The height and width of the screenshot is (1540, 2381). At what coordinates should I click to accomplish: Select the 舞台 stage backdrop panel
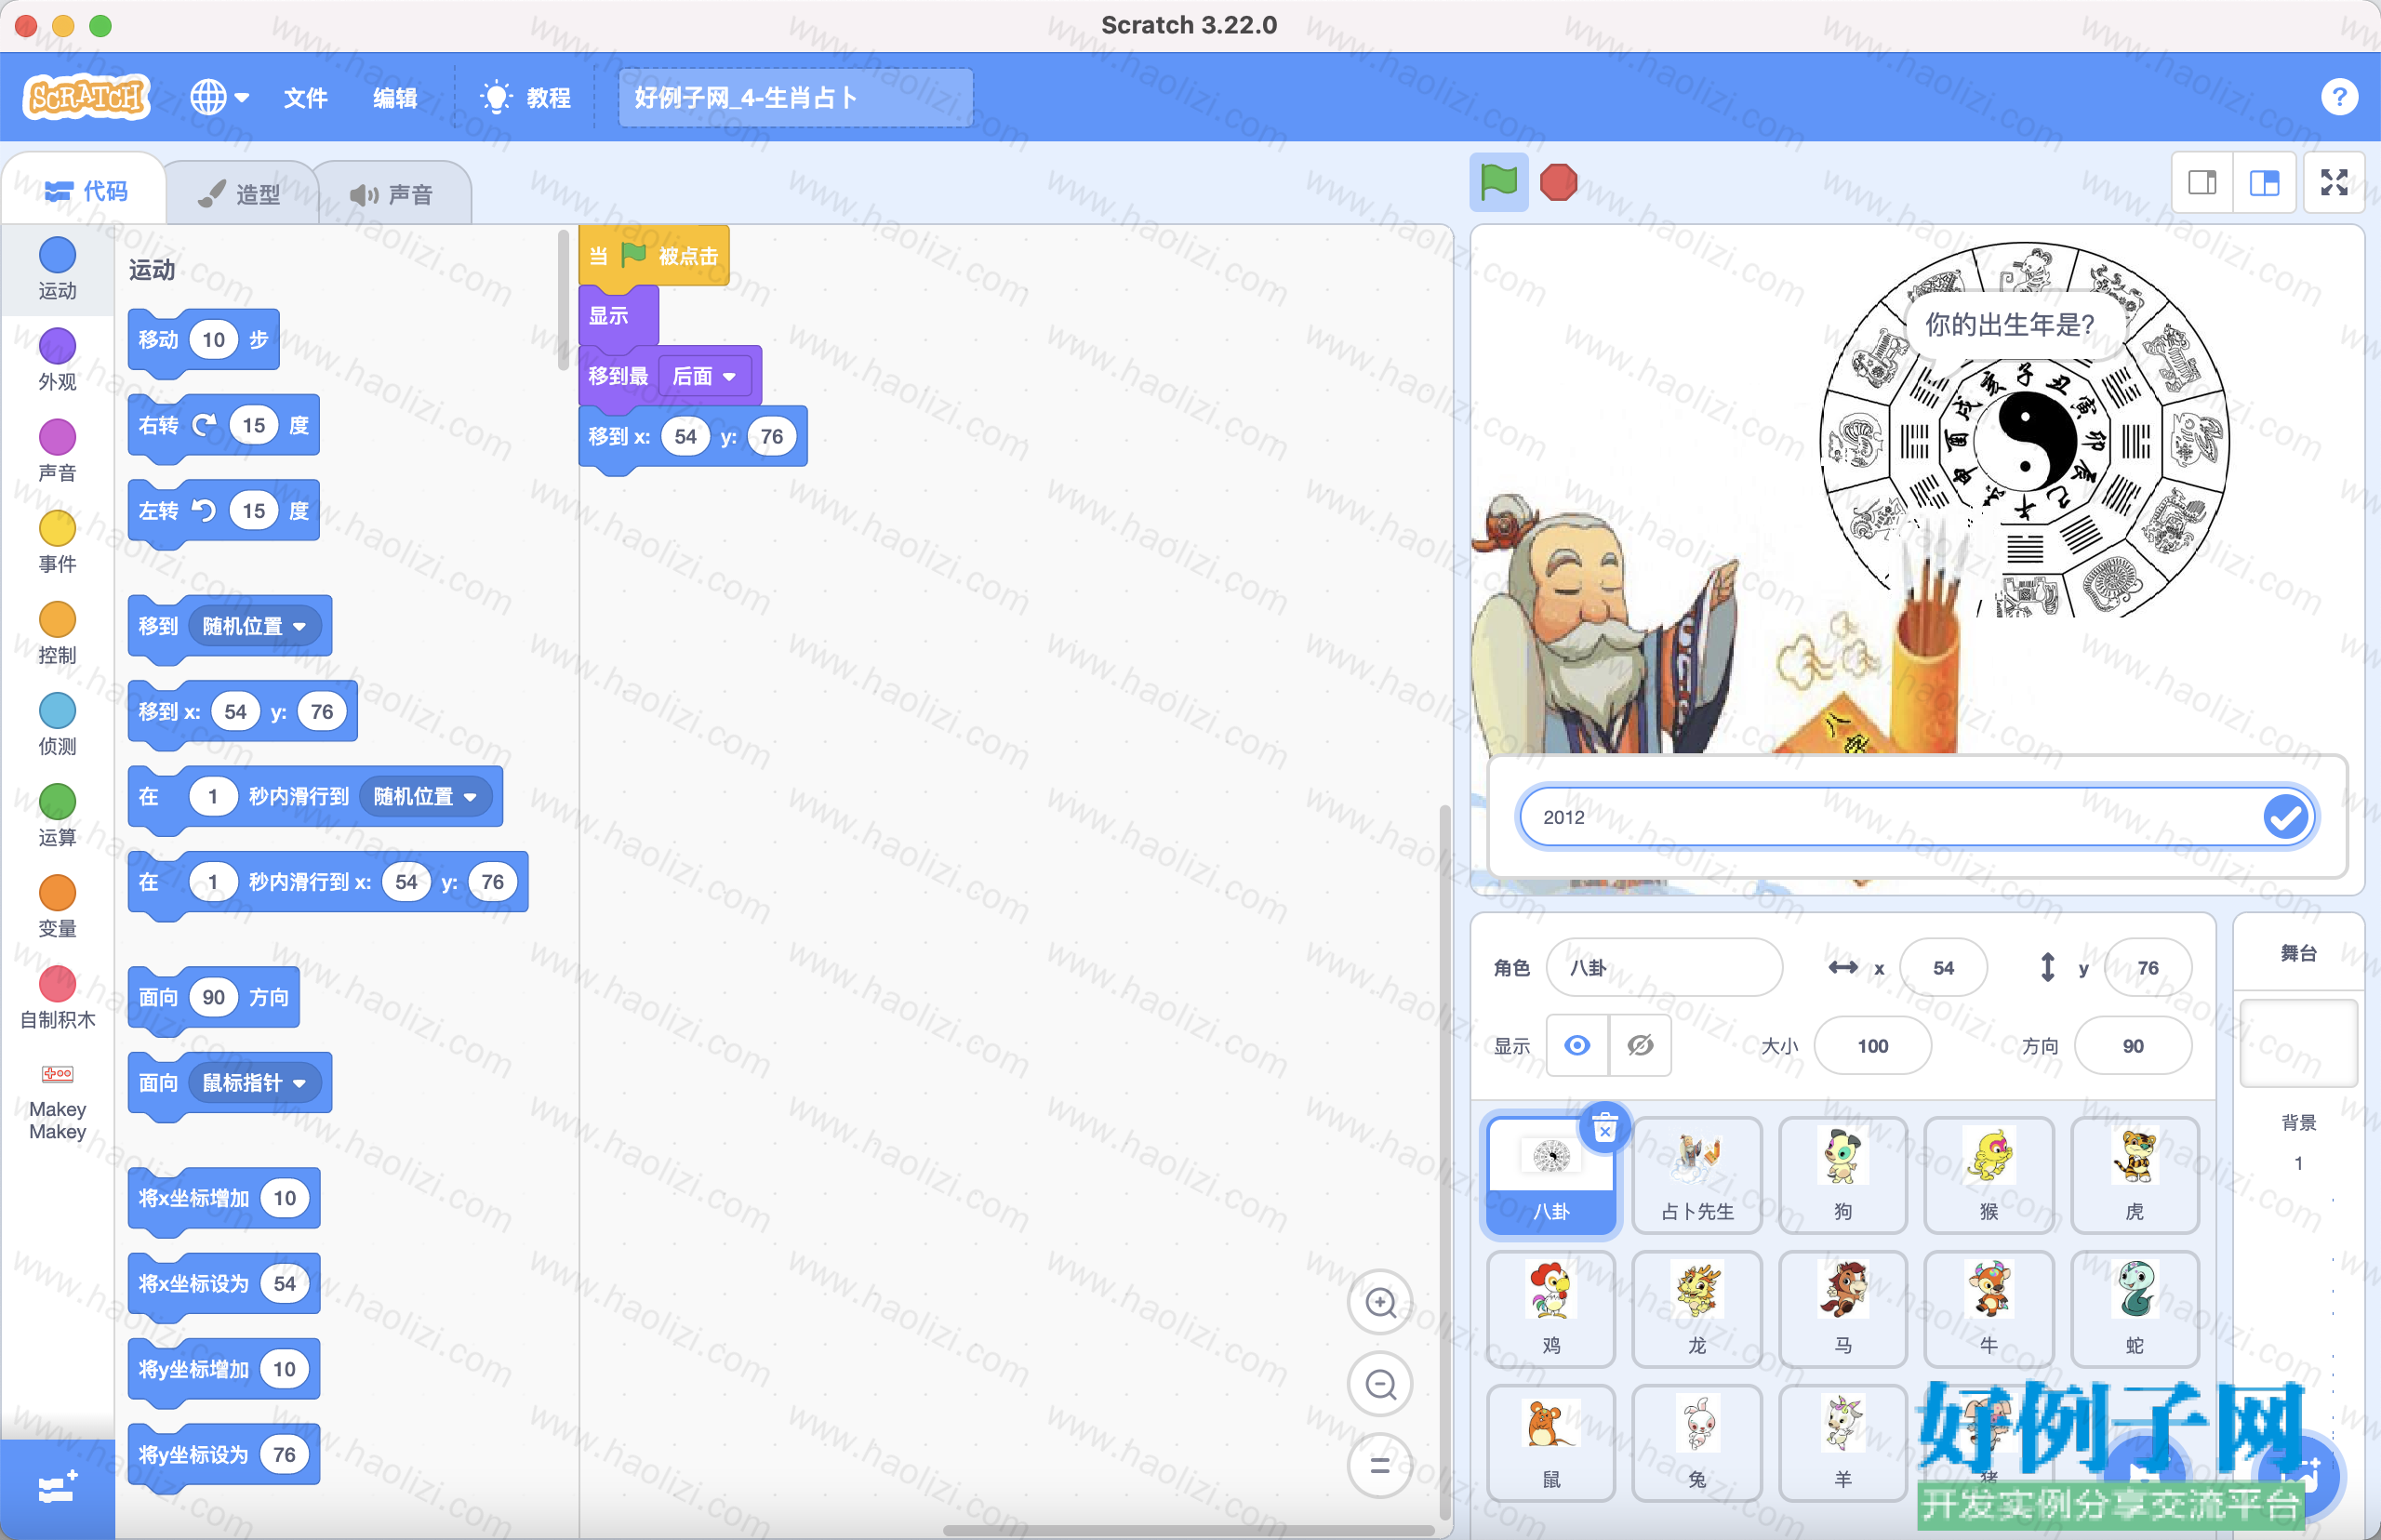coord(2298,1044)
